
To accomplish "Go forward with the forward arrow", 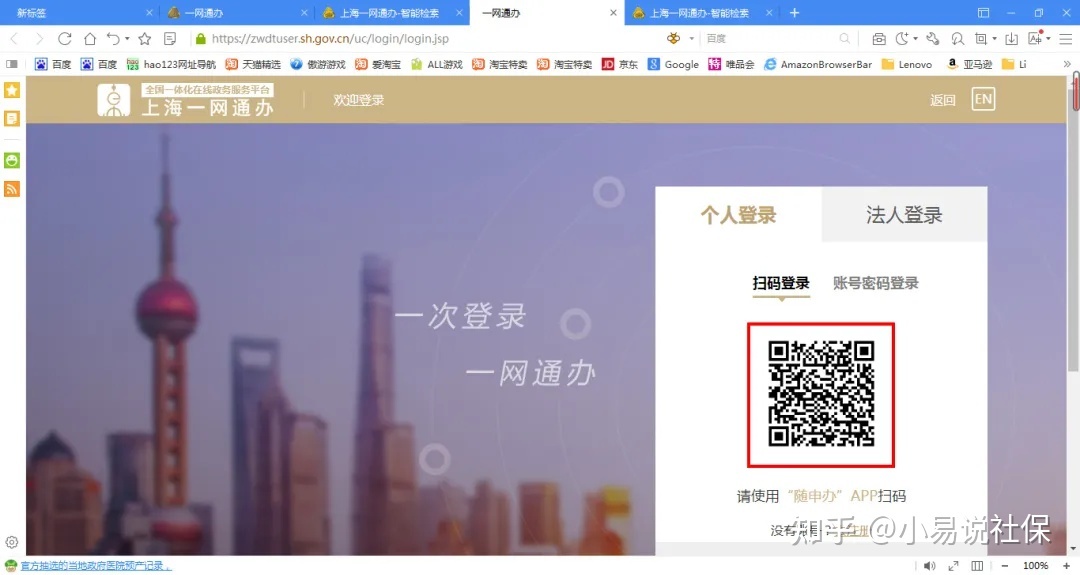I will tap(39, 39).
